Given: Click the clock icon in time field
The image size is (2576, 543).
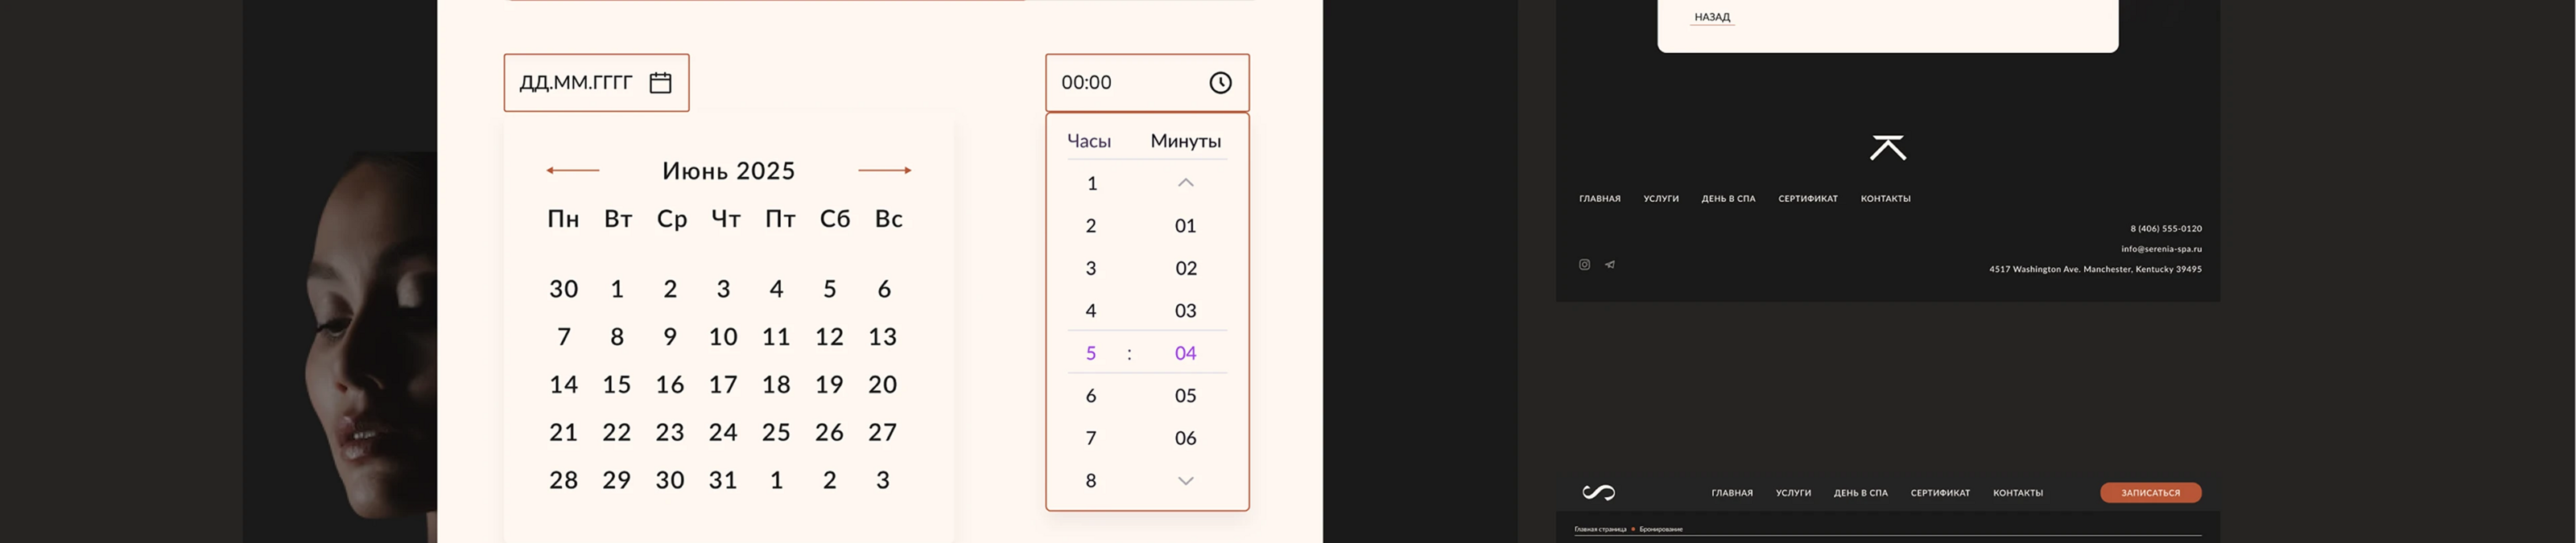Looking at the screenshot, I should pyautogui.click(x=1220, y=83).
